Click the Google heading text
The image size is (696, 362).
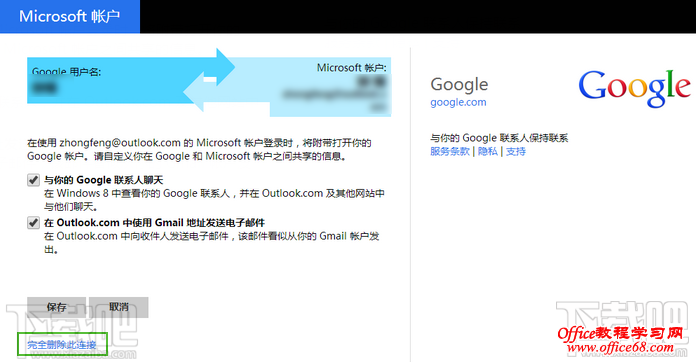(459, 84)
